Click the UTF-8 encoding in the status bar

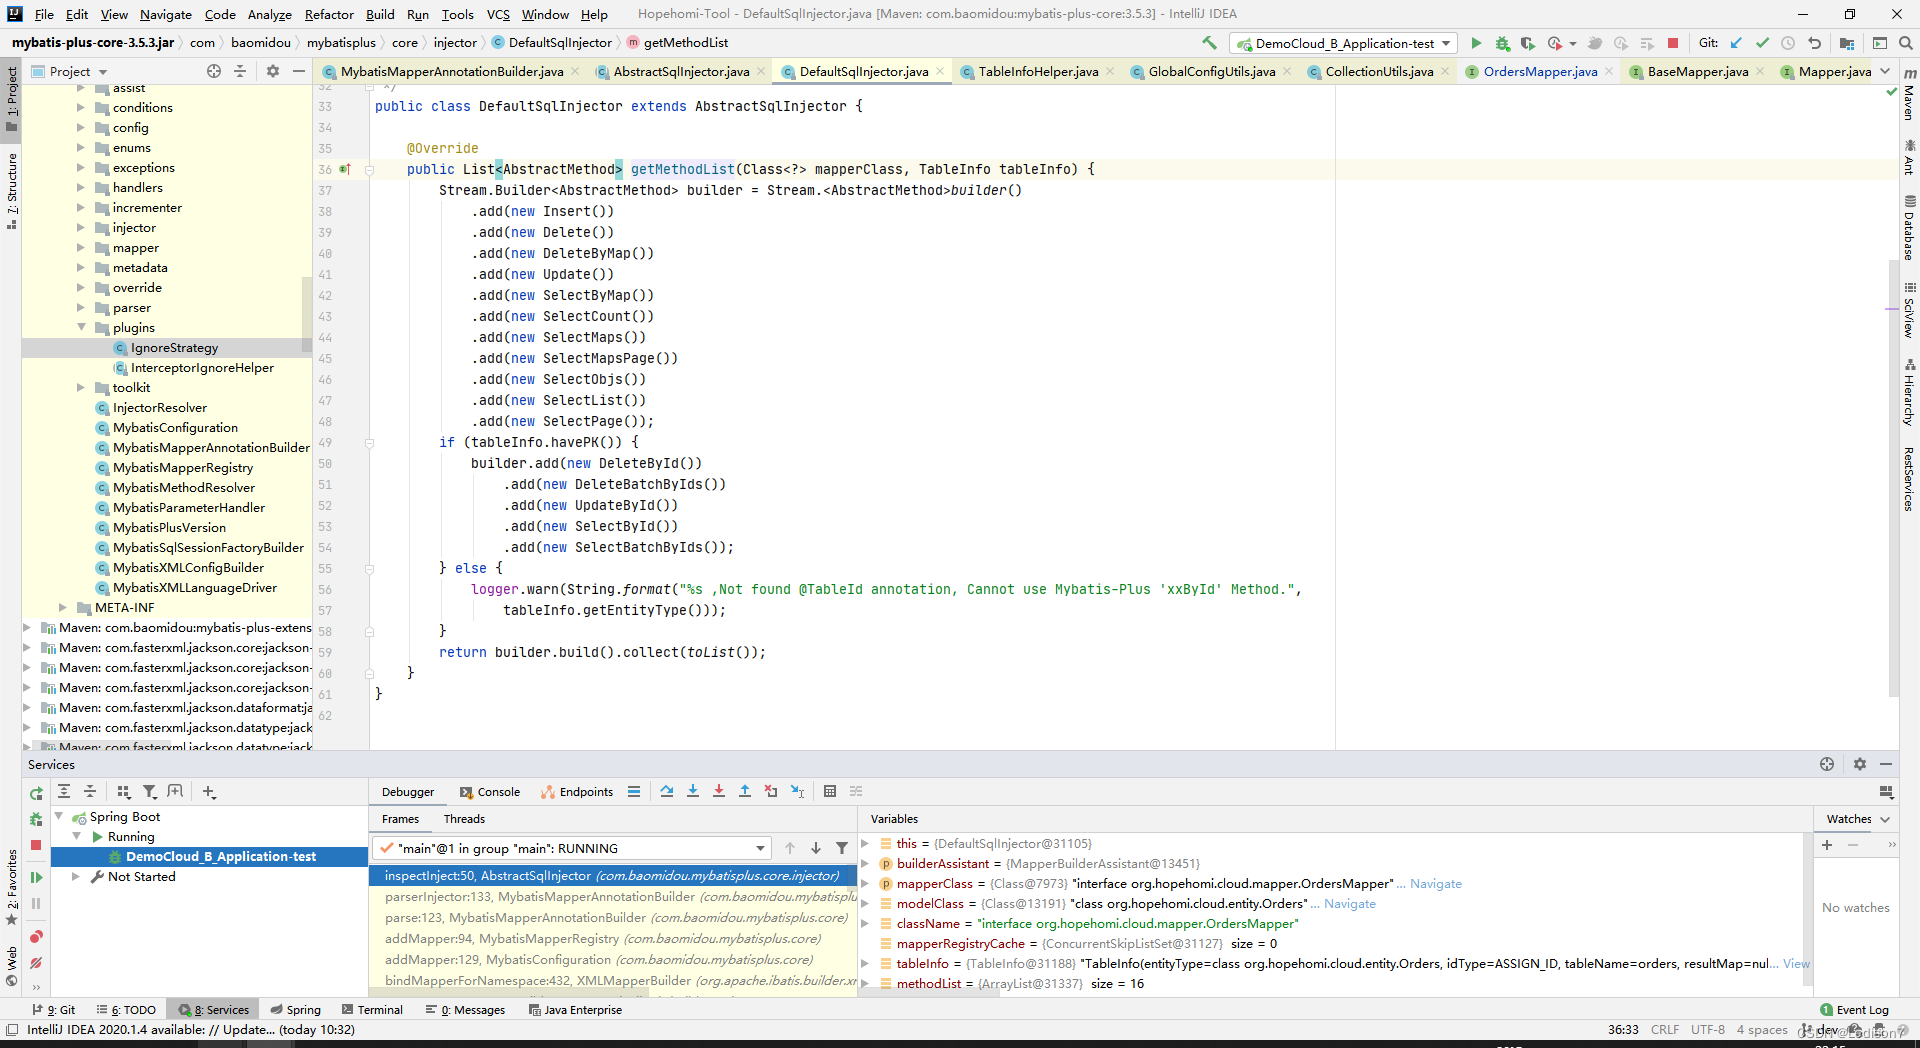coord(1707,1029)
